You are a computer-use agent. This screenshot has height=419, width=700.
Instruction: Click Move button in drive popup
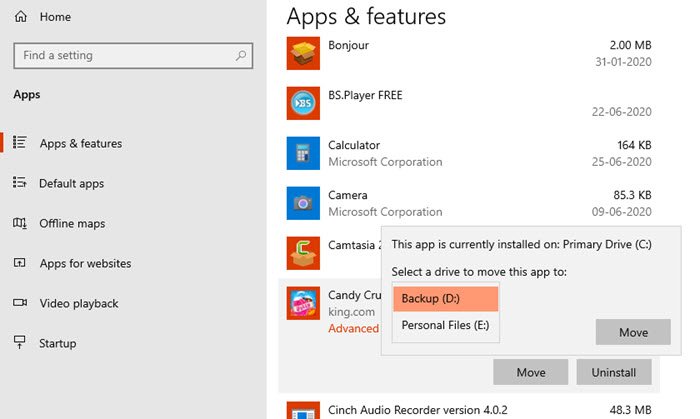coord(633,332)
